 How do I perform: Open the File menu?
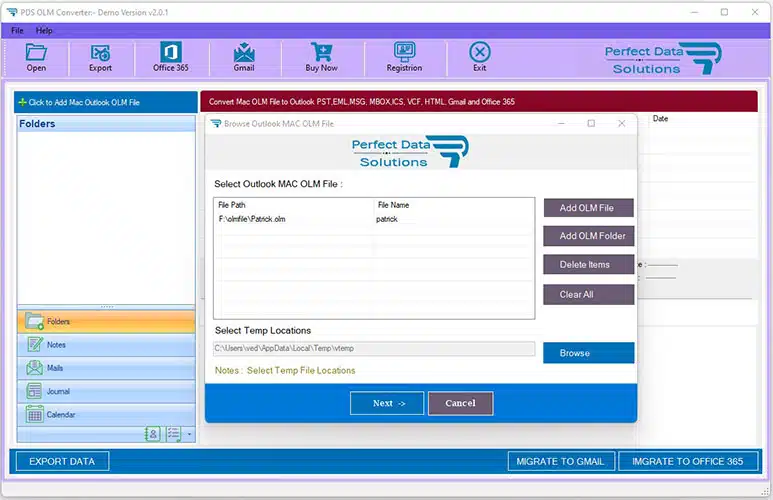[x=17, y=31]
